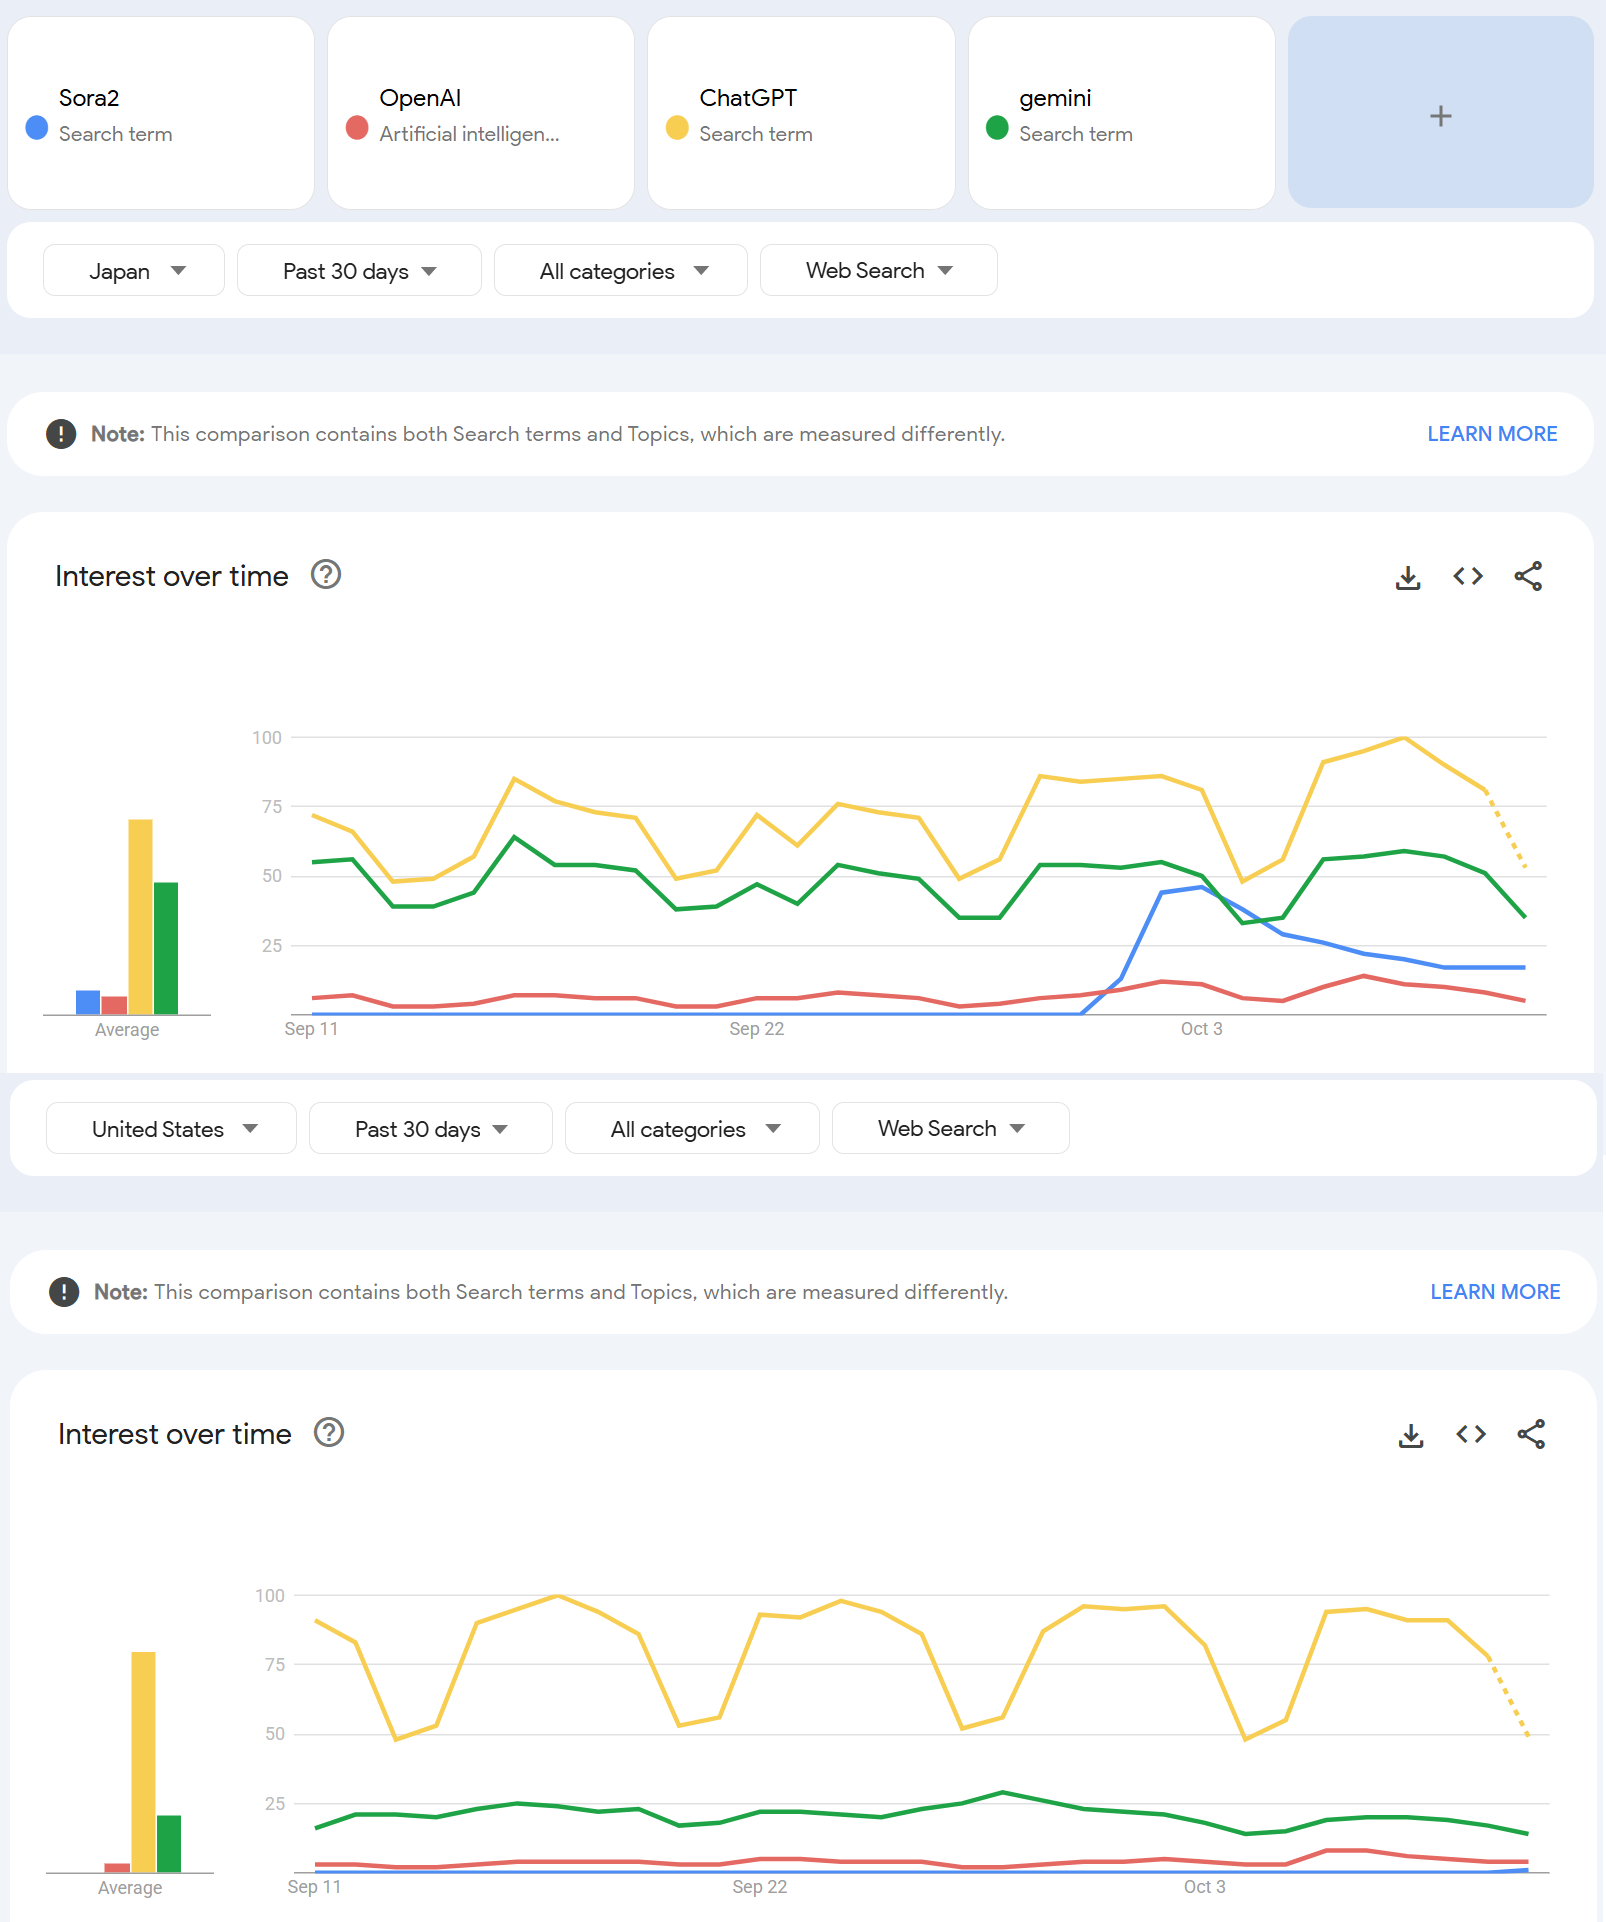Download the United States chart CSV
This screenshot has width=1606, height=1922.
tap(1411, 1435)
